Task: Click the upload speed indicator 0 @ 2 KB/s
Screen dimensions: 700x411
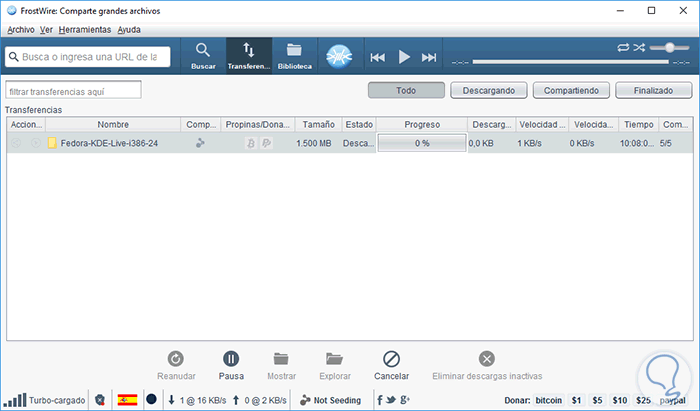Action: coord(260,400)
